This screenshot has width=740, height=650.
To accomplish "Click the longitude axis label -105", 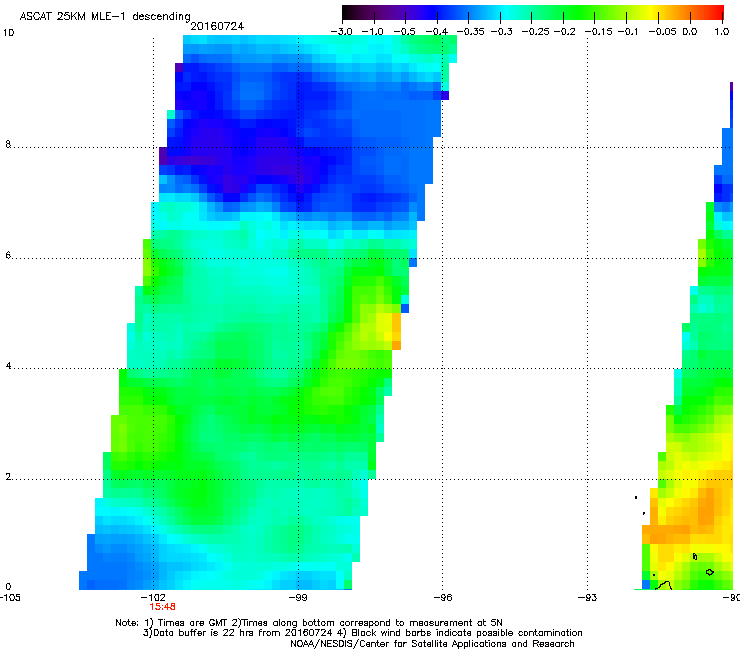I will coord(10,597).
